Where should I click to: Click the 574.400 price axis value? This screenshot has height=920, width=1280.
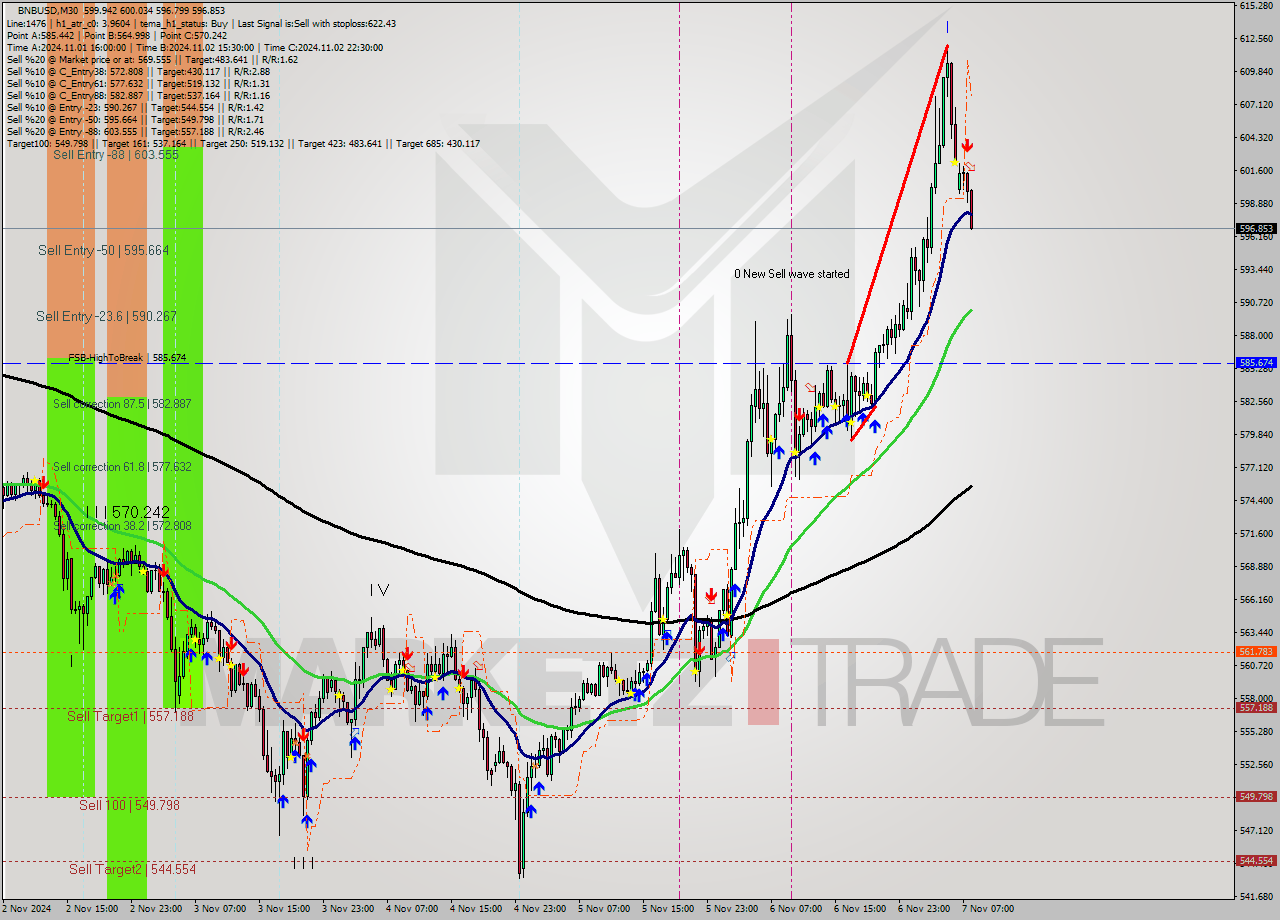pos(1256,500)
